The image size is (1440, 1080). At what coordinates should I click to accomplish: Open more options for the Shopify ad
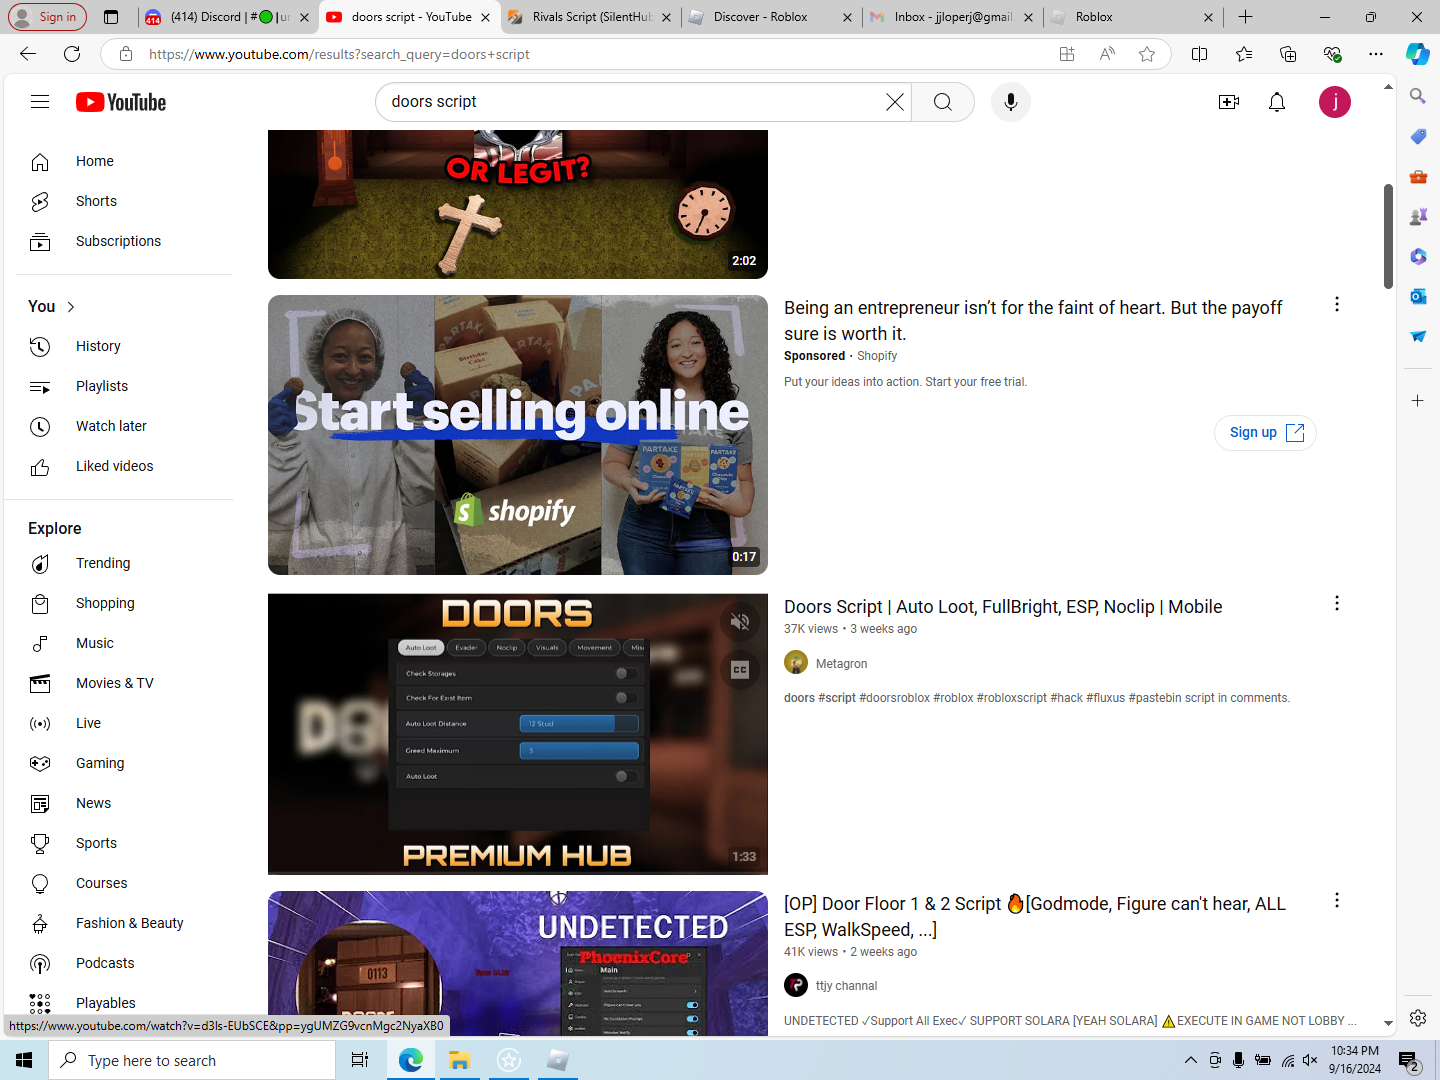pyautogui.click(x=1337, y=304)
